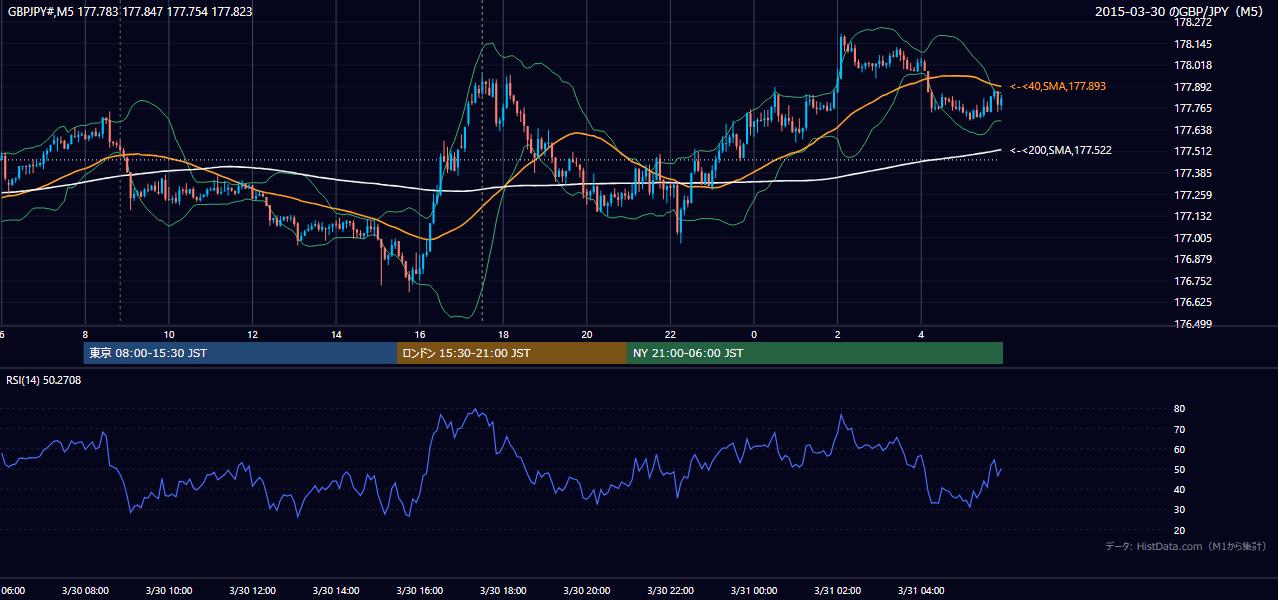Select the London session bar ロンドン 15:30-21:00 JST
Viewport: 1278px width, 600px height.
[x=512, y=353]
